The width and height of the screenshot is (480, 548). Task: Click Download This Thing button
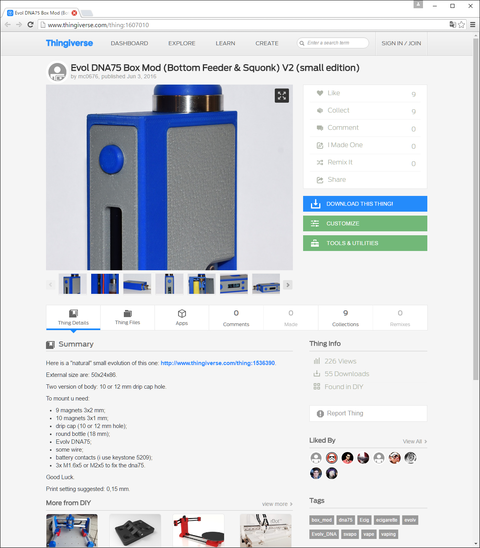click(x=365, y=204)
